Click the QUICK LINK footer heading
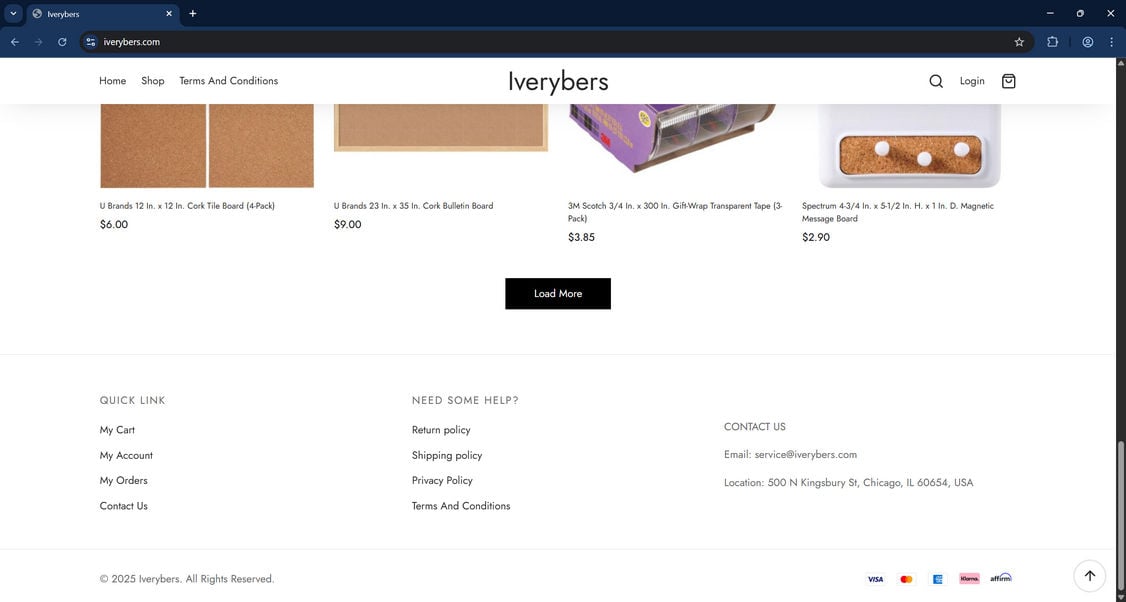 tap(133, 401)
